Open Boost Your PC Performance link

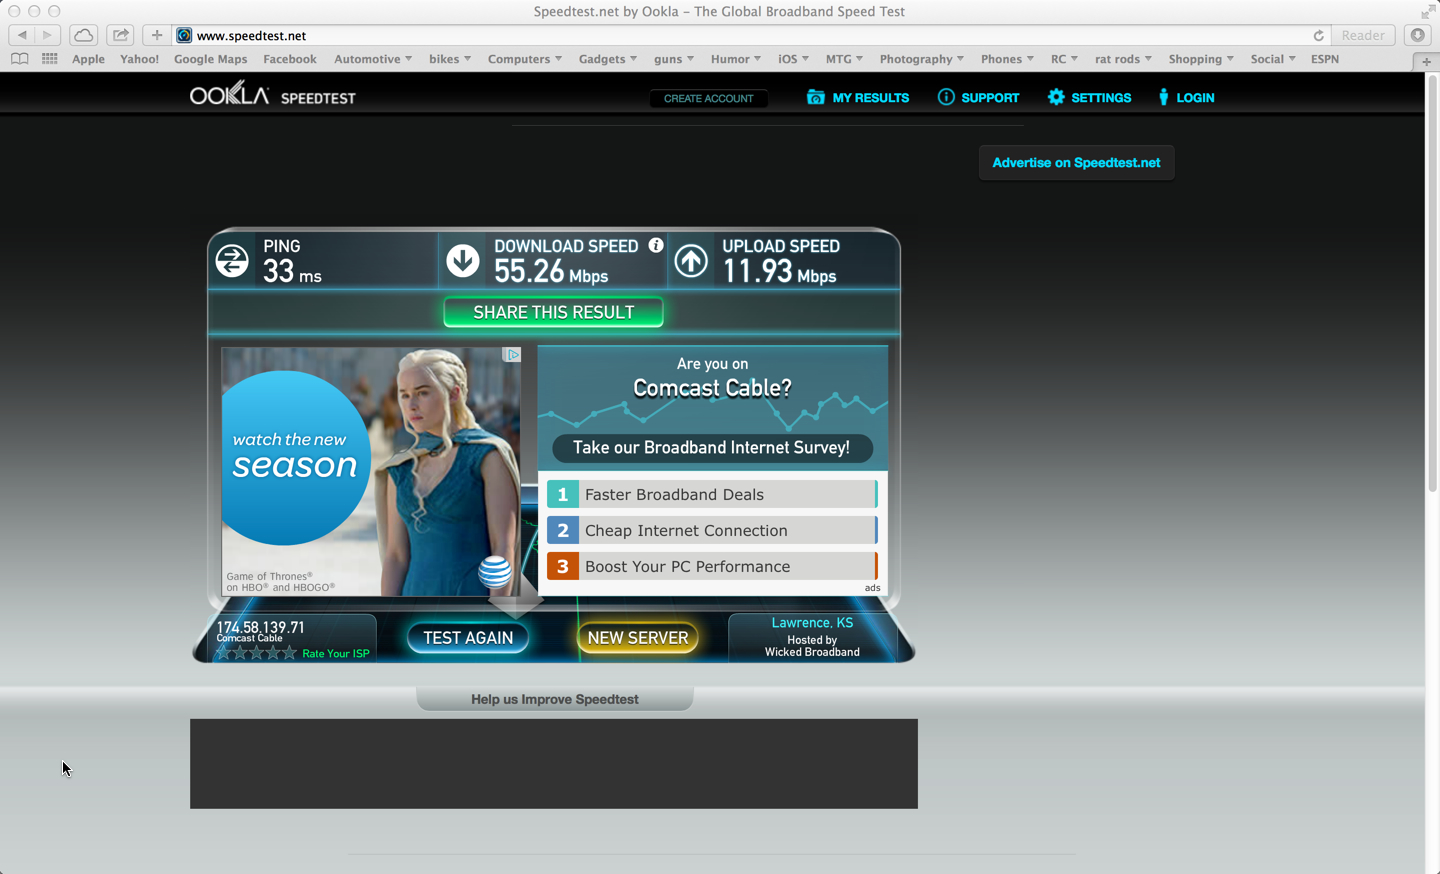712,566
